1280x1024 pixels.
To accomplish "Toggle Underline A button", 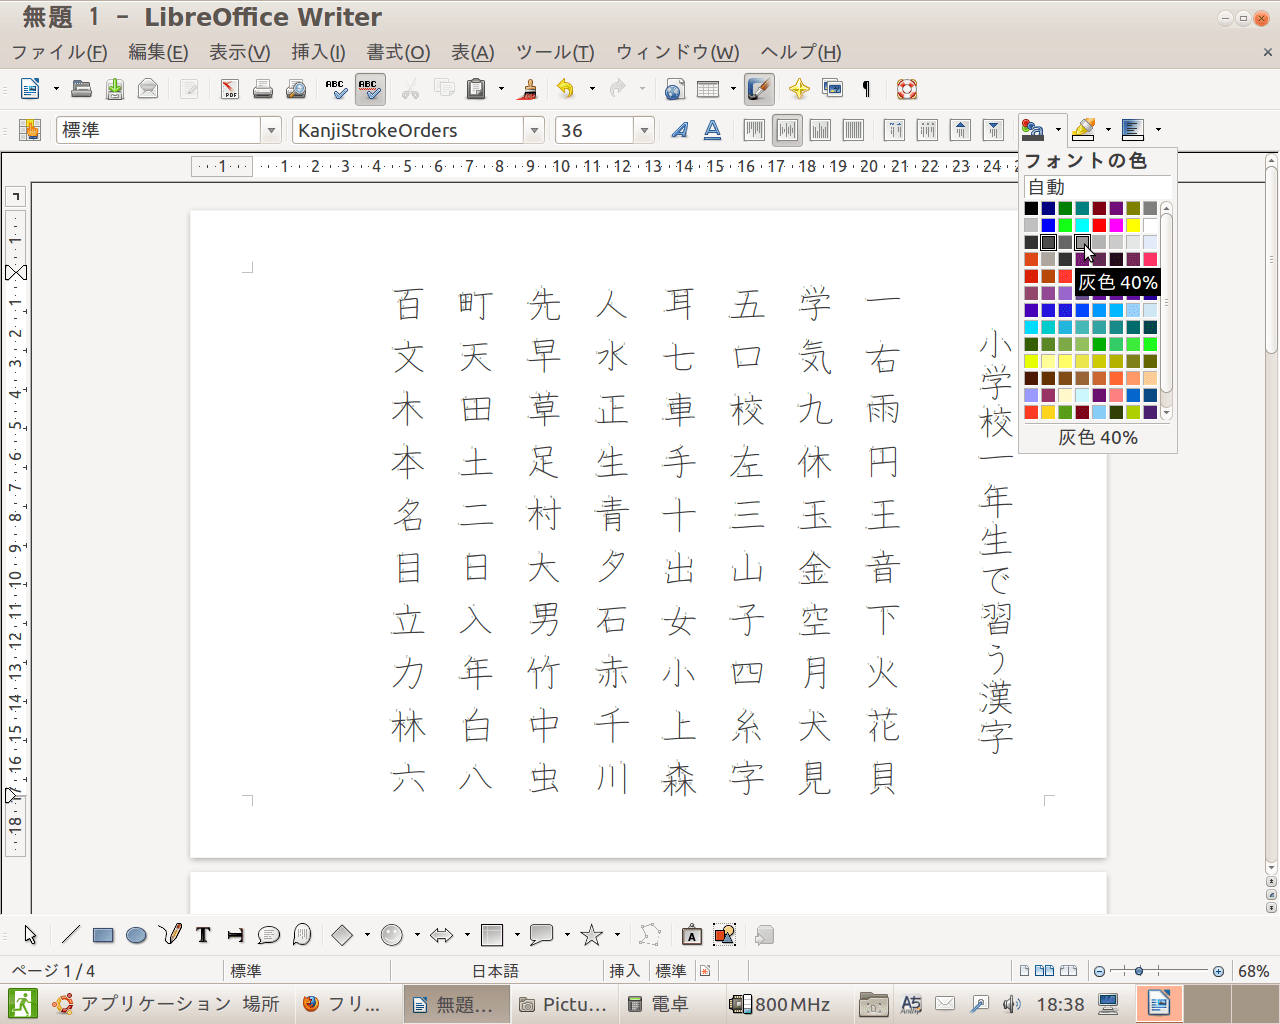I will 712,129.
